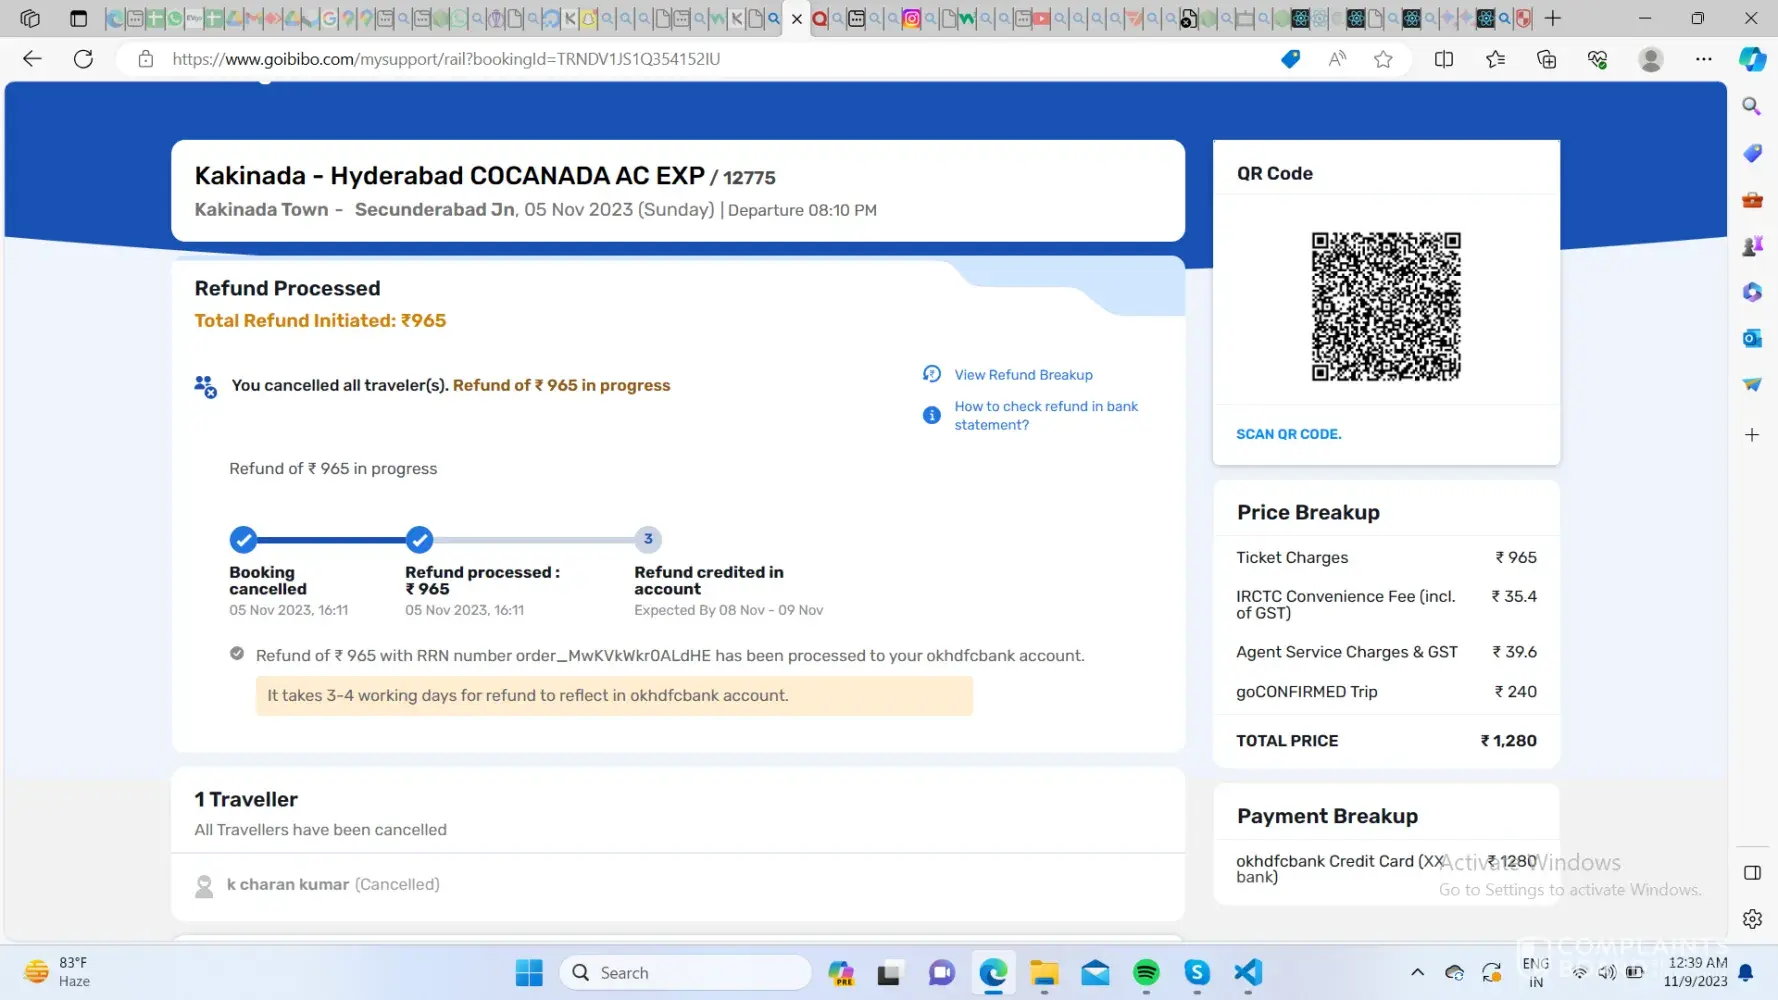Launch Visual Studio Code from taskbar
This screenshot has height=1000, width=1778.
pos(1248,972)
